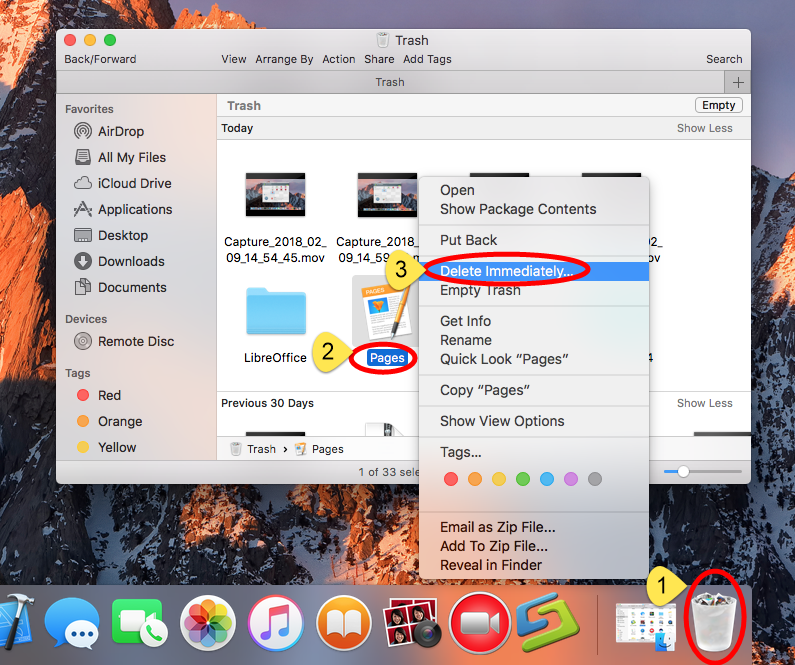Image resolution: width=795 pixels, height=665 pixels.
Task: Click the icon size slider
Action: [703, 471]
